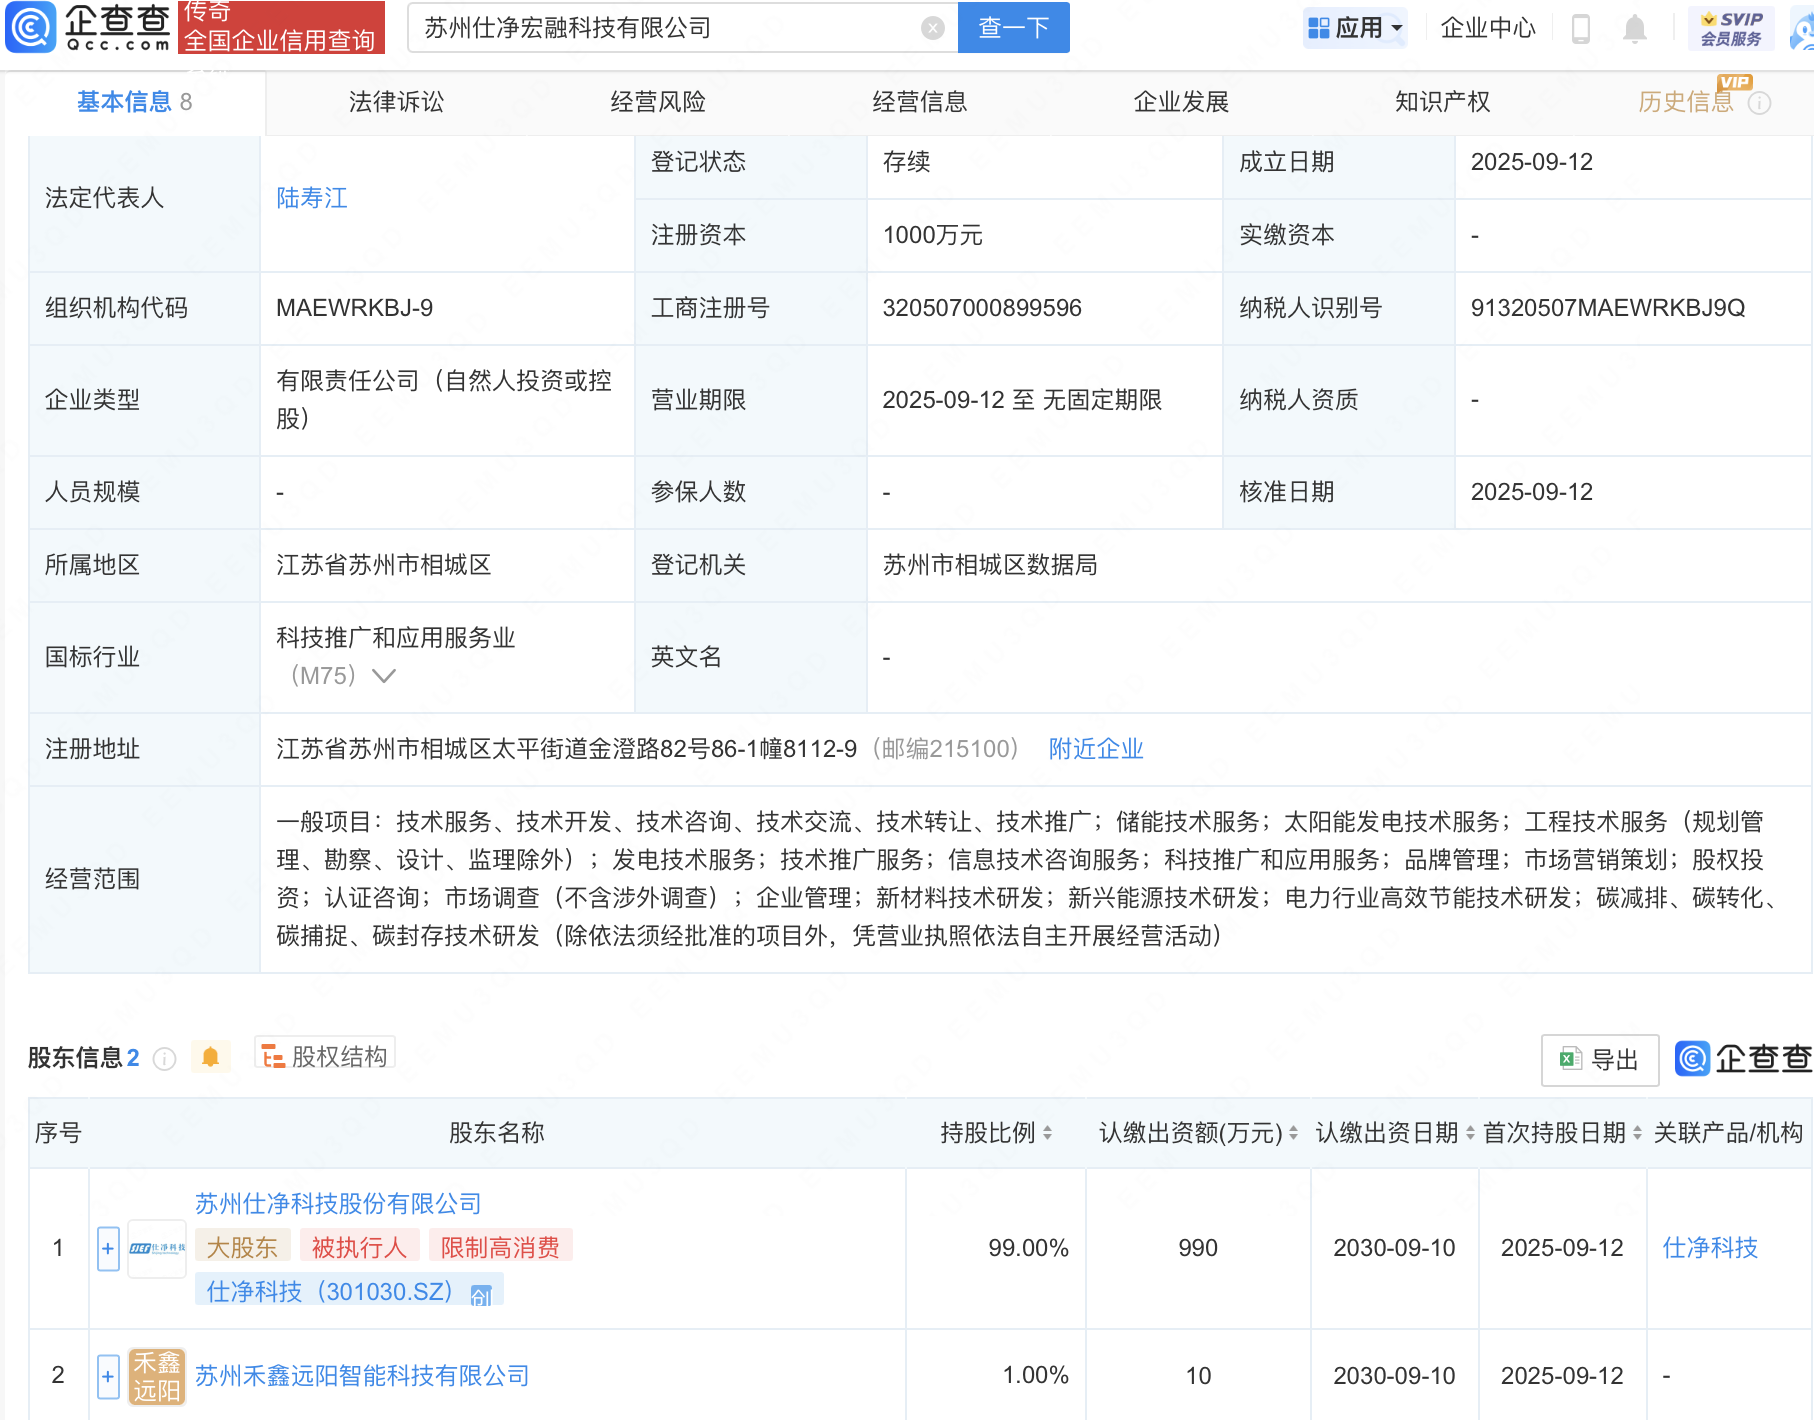Click the info icon beside 股东信息

click(165, 1059)
